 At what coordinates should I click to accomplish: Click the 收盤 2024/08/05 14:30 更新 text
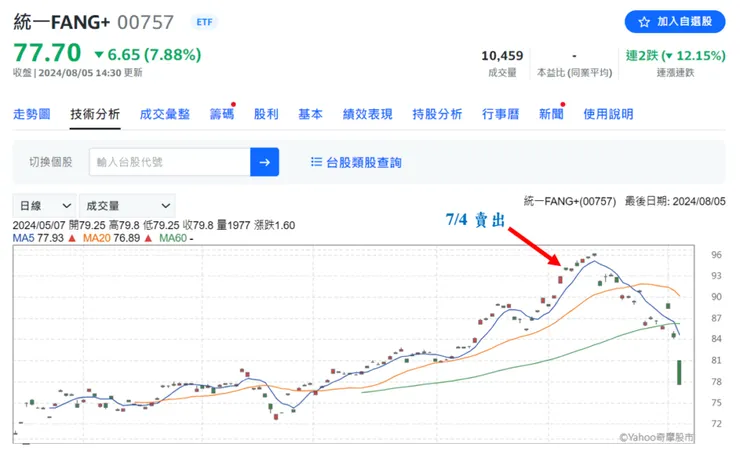pos(77,73)
